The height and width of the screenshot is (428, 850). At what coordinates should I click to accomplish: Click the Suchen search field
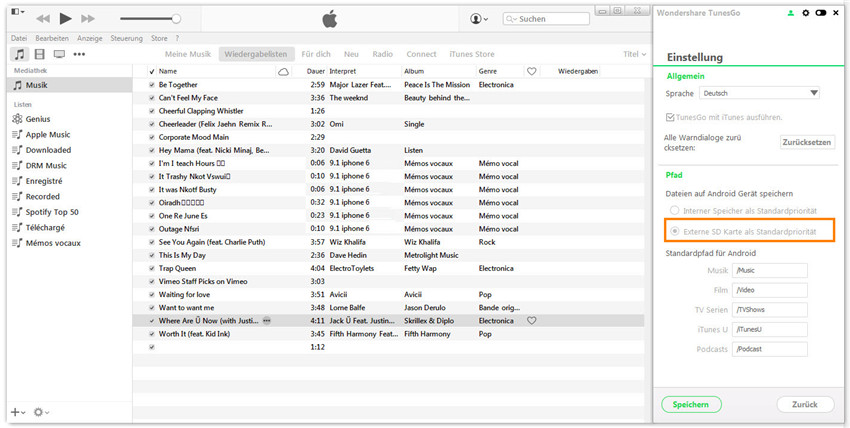(546, 19)
